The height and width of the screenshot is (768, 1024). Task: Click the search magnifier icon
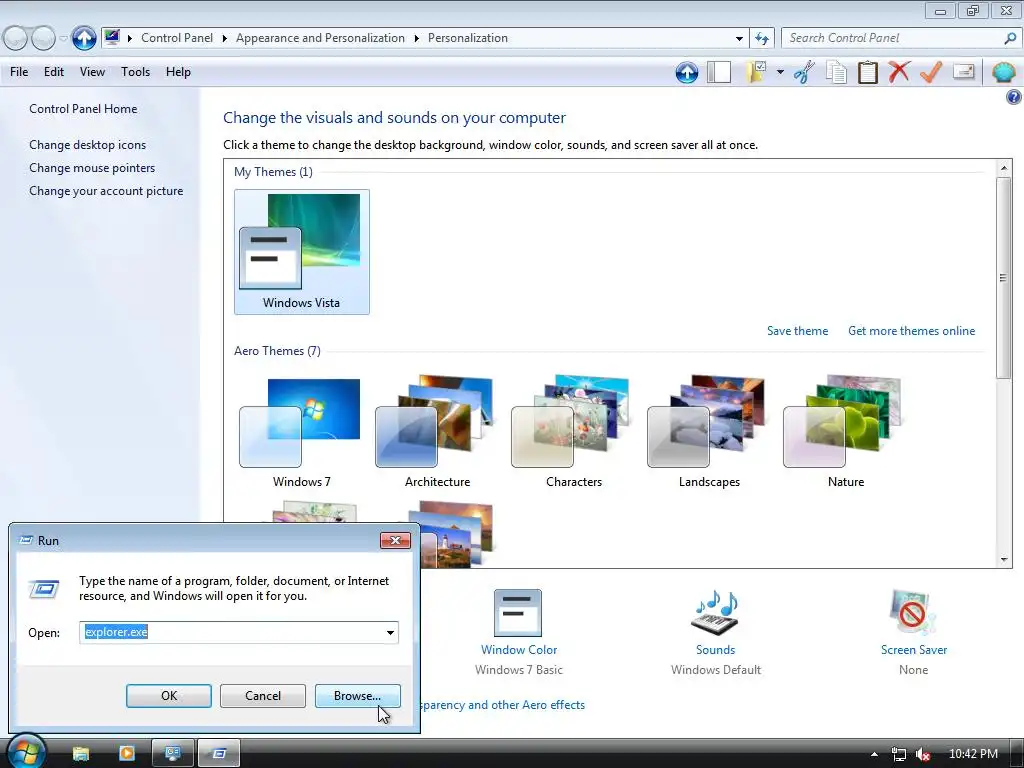(x=1010, y=39)
